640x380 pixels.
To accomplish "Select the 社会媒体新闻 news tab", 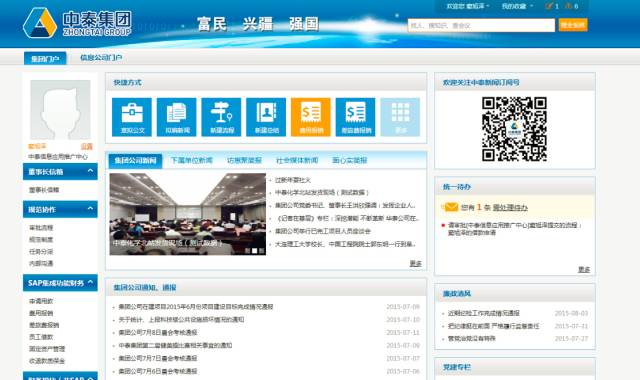I will [x=297, y=160].
